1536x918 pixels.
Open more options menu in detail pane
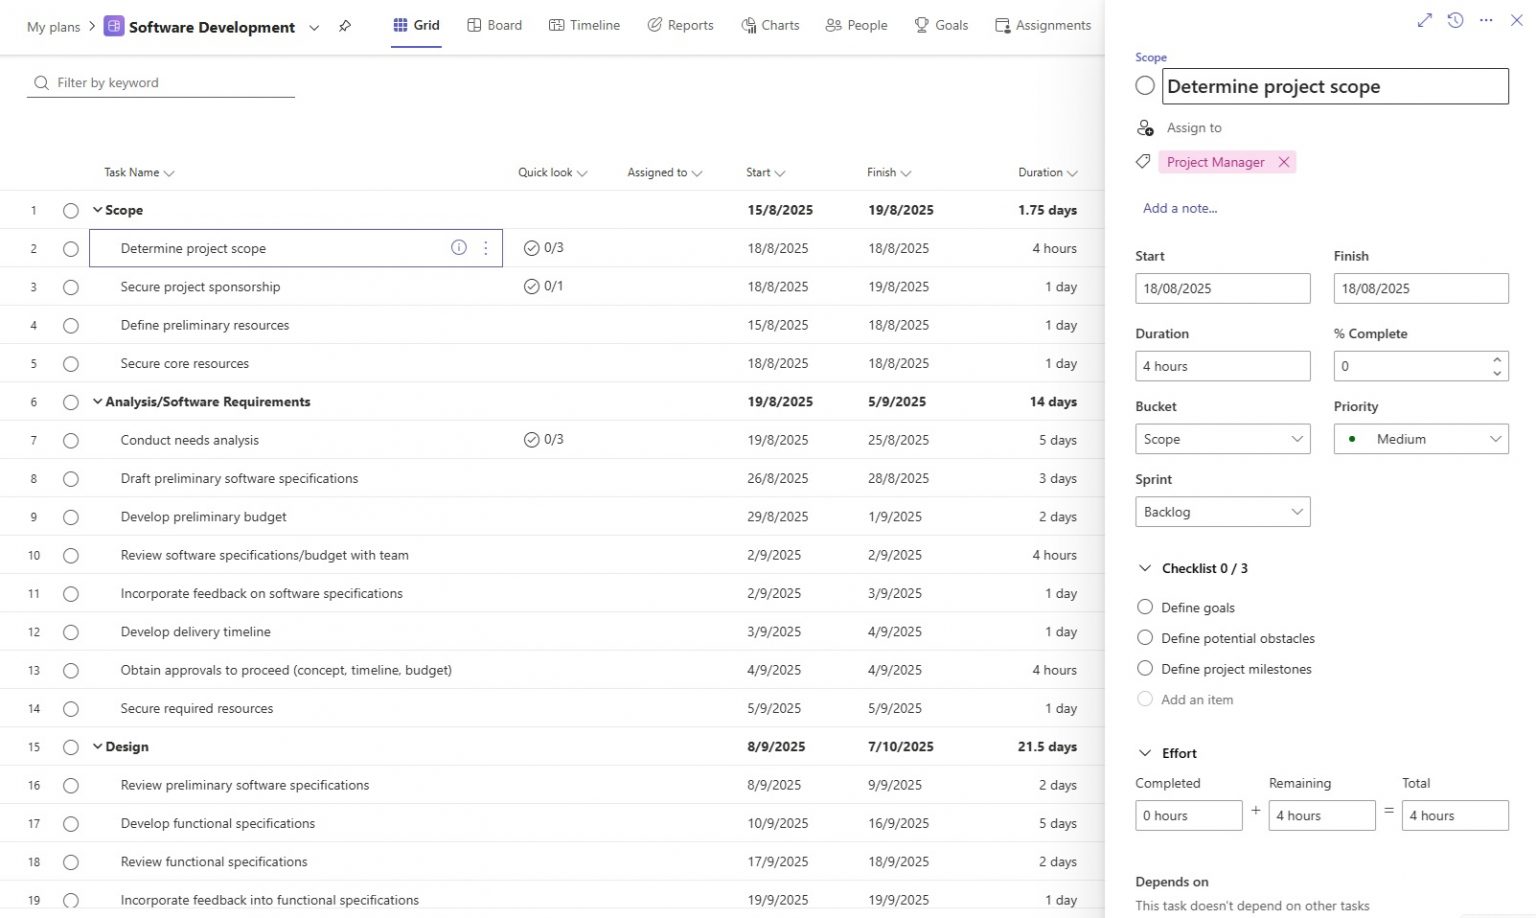pyautogui.click(x=1486, y=19)
